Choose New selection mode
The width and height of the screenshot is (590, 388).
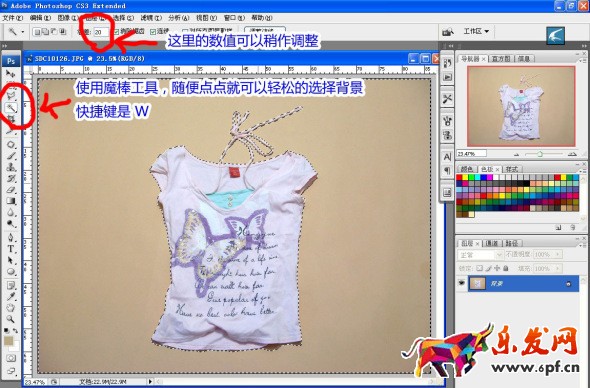[x=37, y=32]
